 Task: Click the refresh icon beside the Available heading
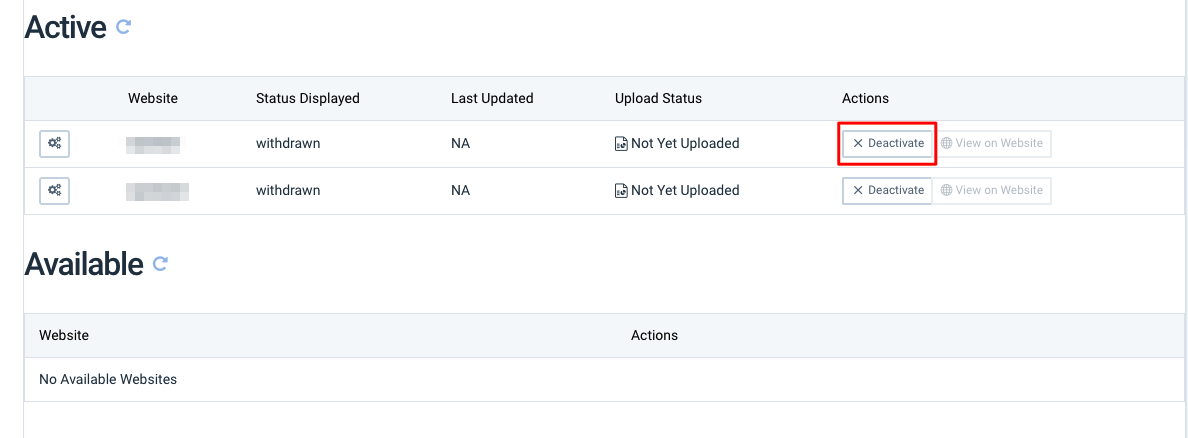tap(160, 264)
